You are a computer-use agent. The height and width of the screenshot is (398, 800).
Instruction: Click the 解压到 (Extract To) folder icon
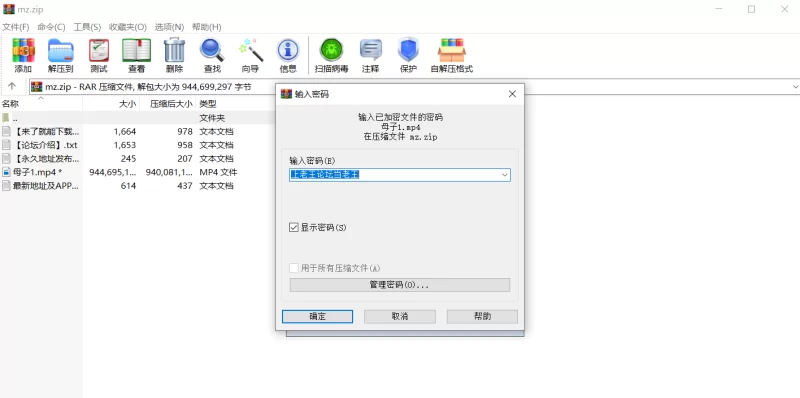click(61, 51)
